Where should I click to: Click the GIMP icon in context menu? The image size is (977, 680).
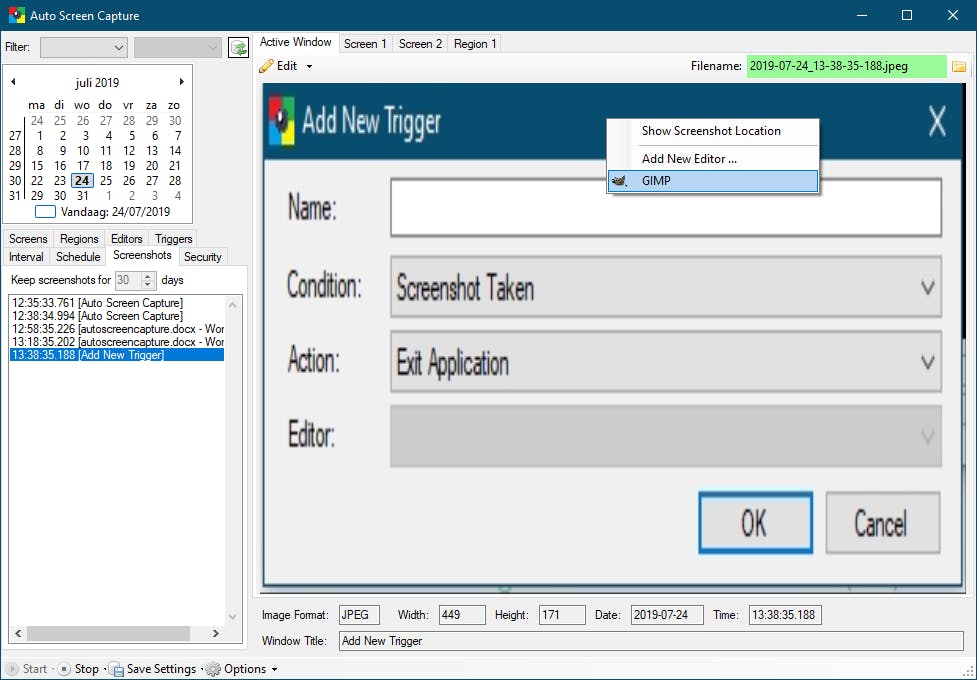619,181
